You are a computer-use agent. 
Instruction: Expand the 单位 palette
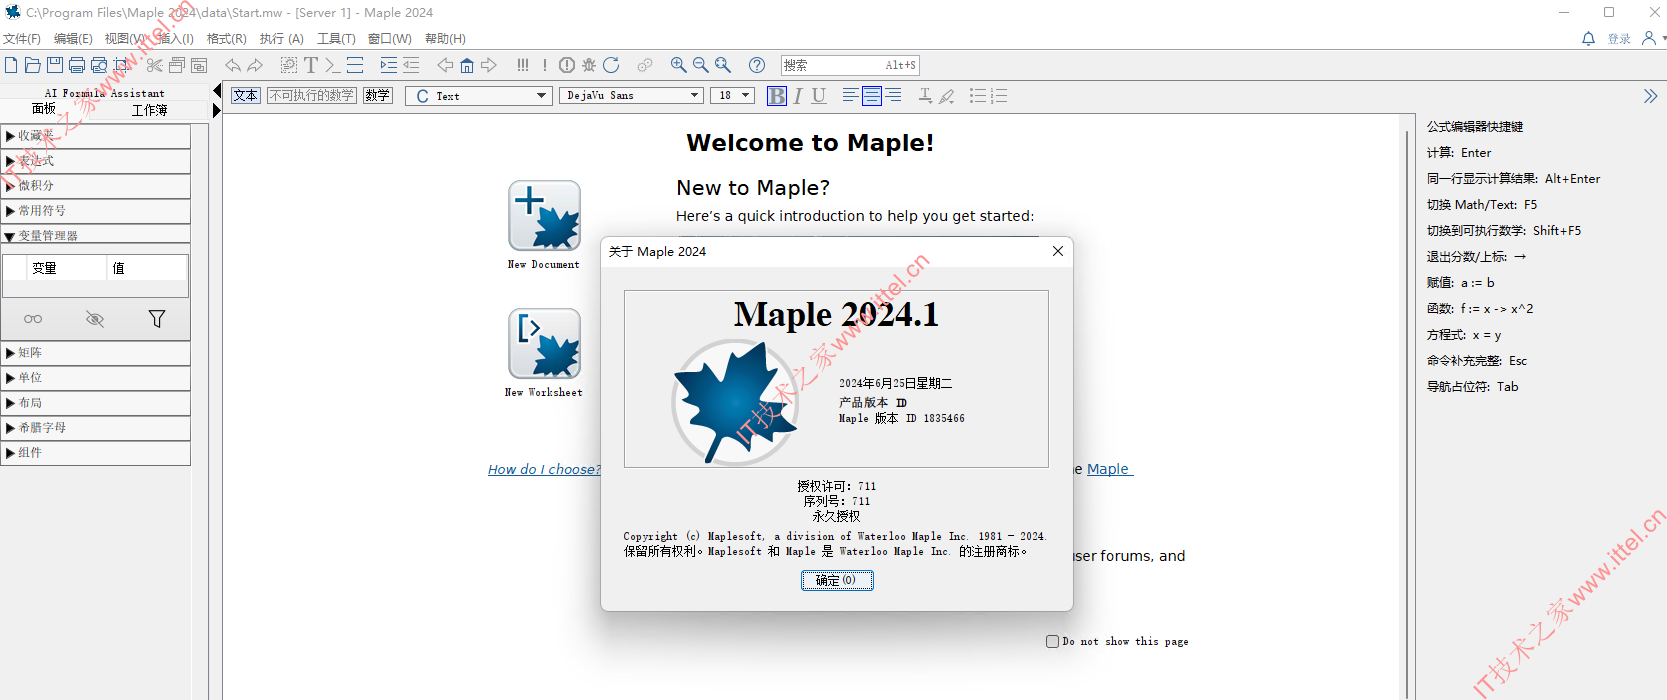tap(95, 378)
